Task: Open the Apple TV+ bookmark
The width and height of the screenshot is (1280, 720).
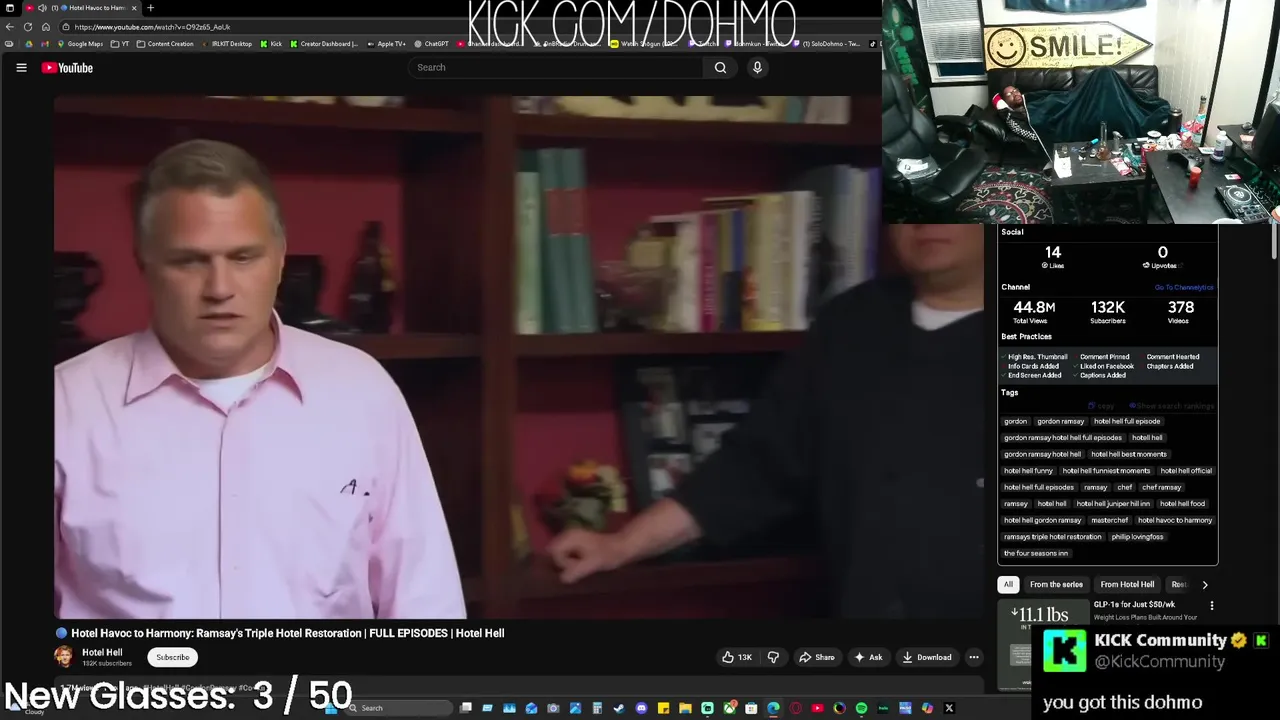Action: tap(387, 44)
